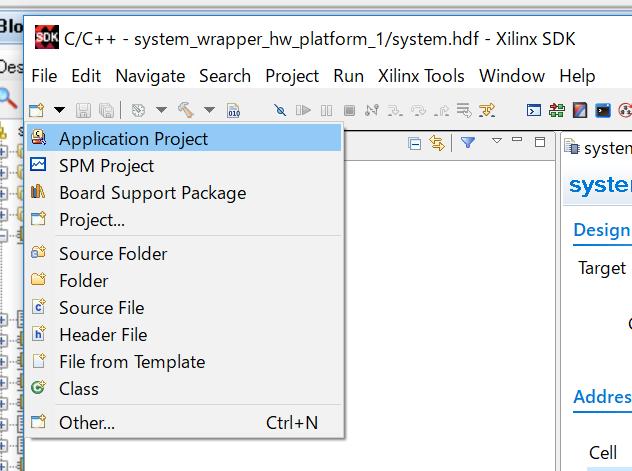This screenshot has height=471, width=632.
Task: Open the Search menu
Action: [x=225, y=76]
